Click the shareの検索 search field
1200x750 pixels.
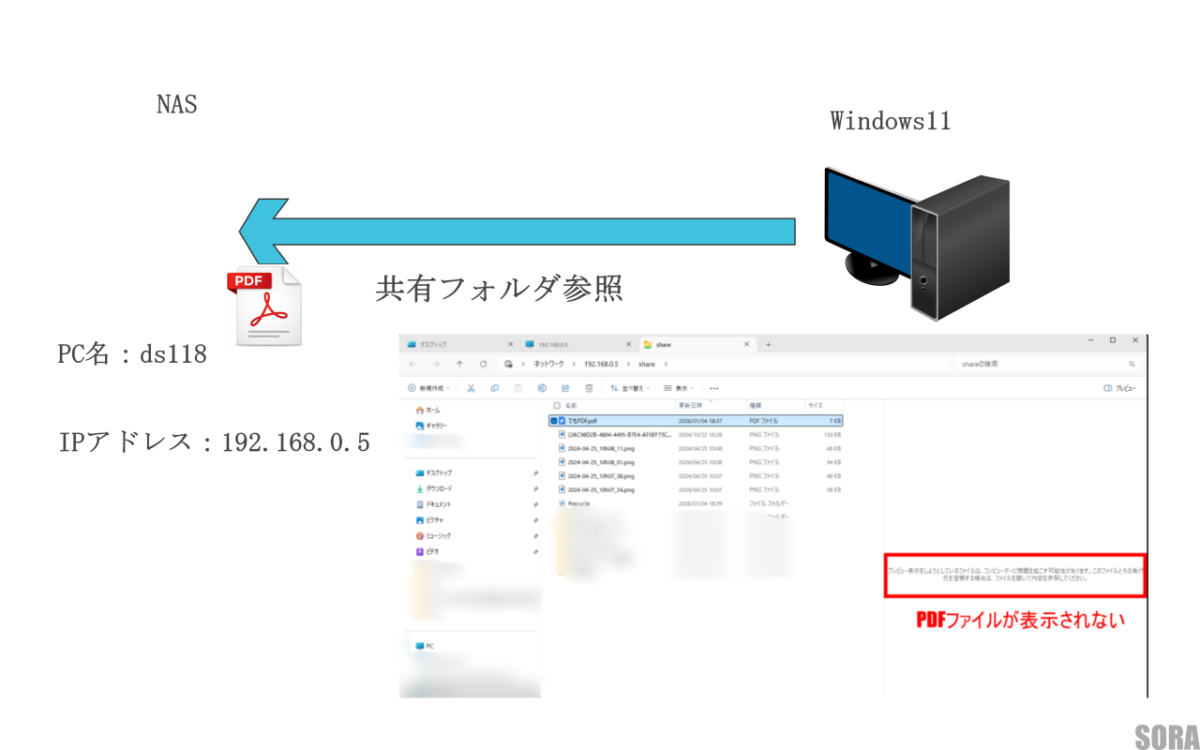1040,365
